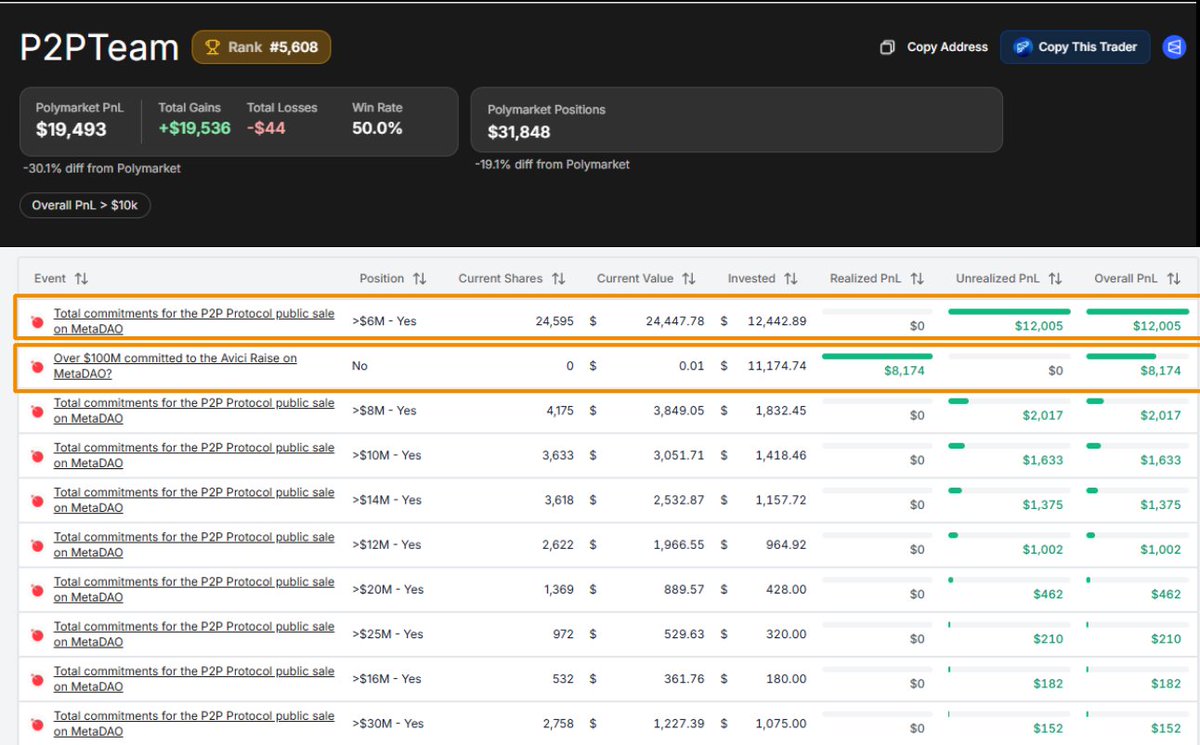
Task: Sort table by Position column arrows
Action: (x=419, y=279)
